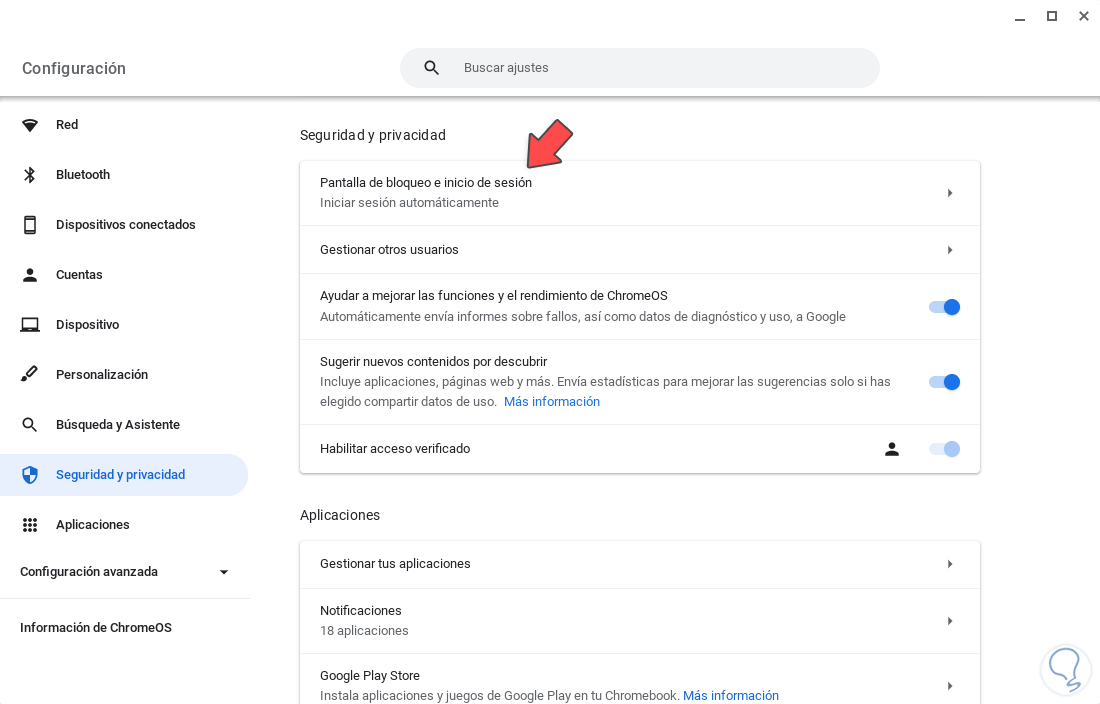Image resolution: width=1100 pixels, height=704 pixels.
Task: Click the laptop icon beside Dispositivo
Action: click(x=30, y=325)
